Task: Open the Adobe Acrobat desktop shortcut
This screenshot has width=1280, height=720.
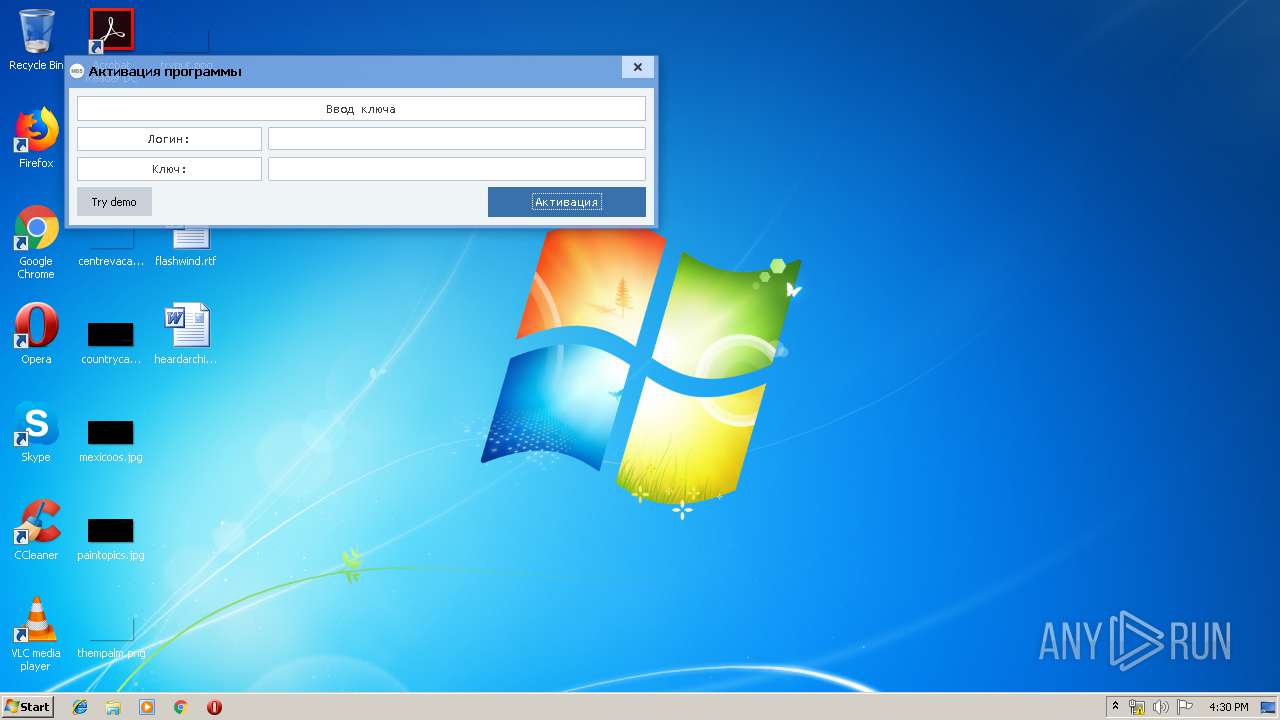Action: (x=112, y=30)
